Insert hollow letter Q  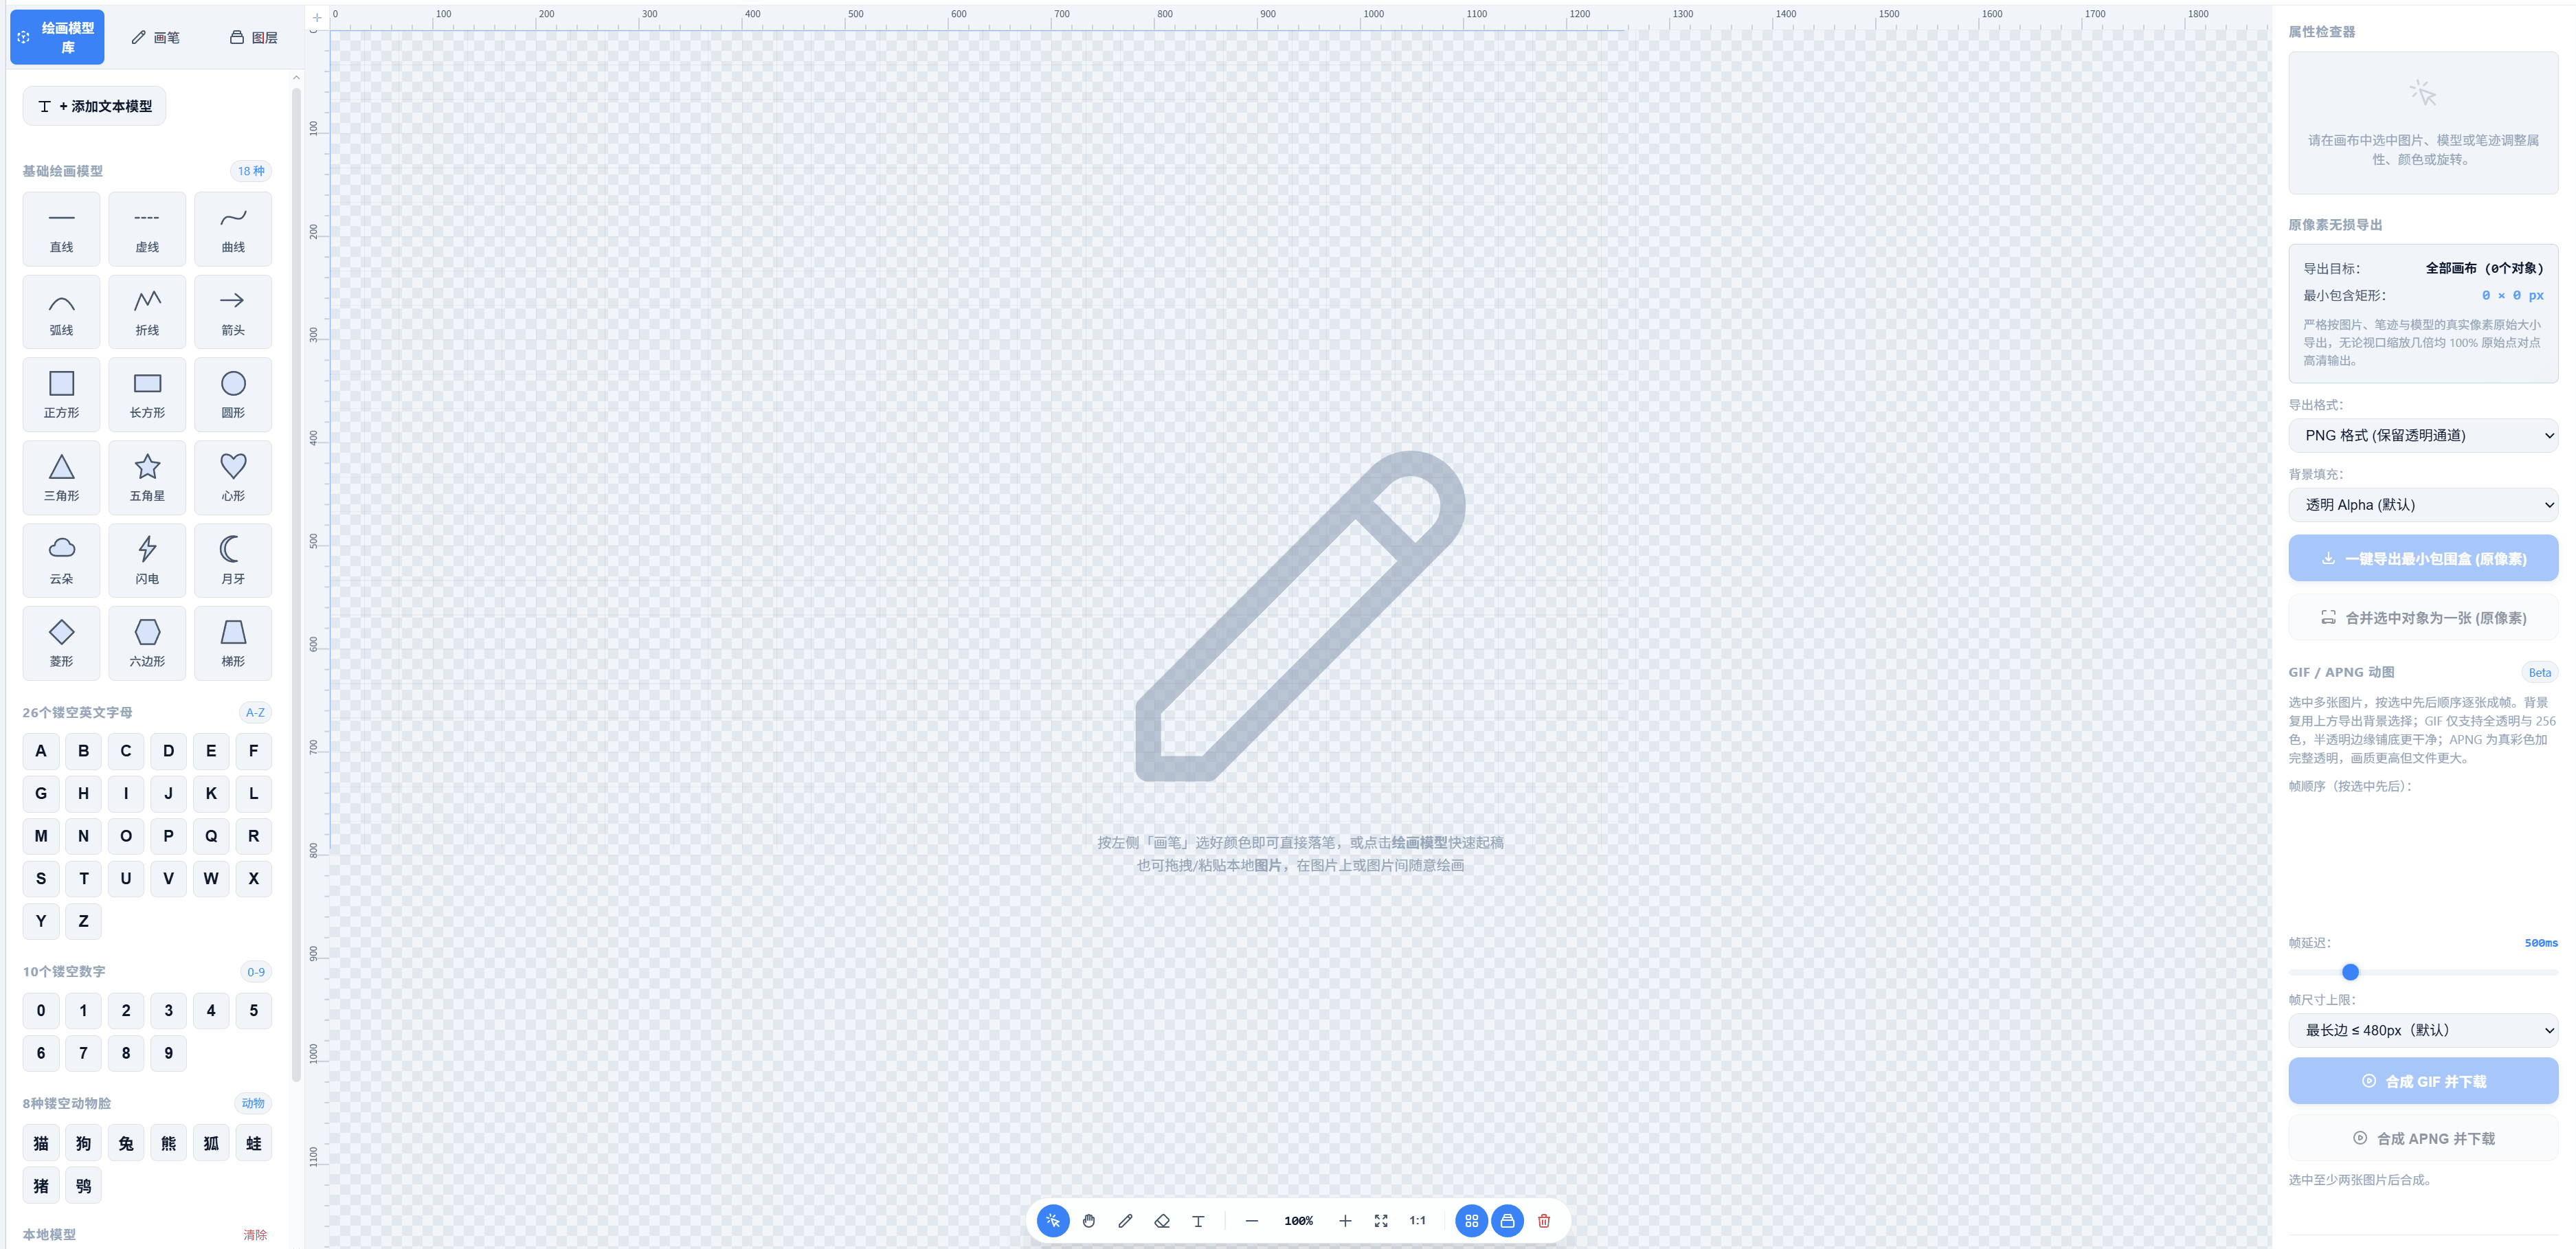click(x=211, y=836)
